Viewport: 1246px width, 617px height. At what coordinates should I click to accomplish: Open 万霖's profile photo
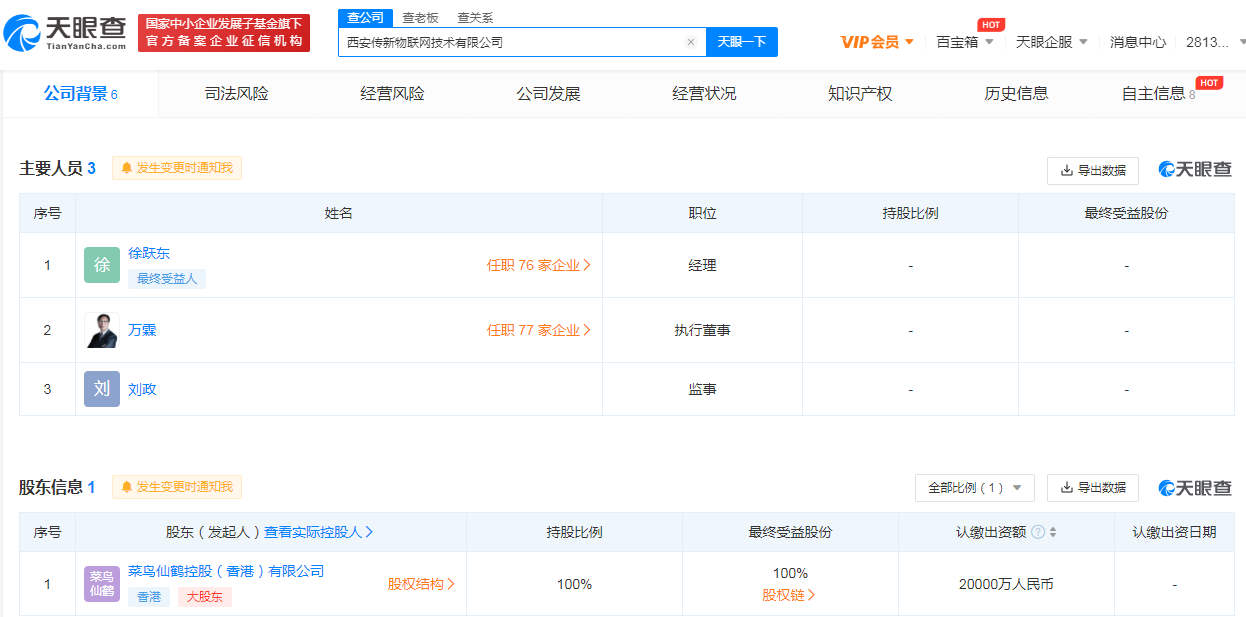tap(102, 330)
